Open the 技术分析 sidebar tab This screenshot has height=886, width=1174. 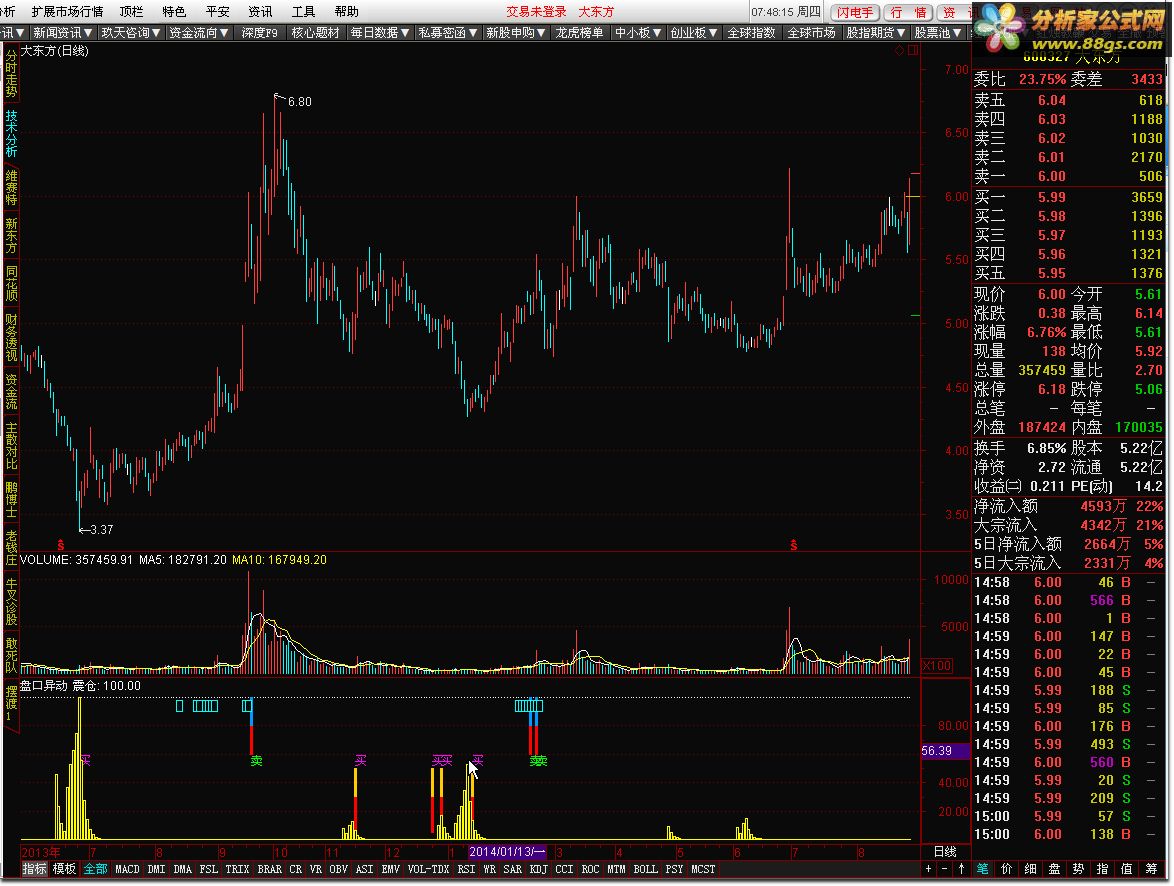pyautogui.click(x=11, y=133)
